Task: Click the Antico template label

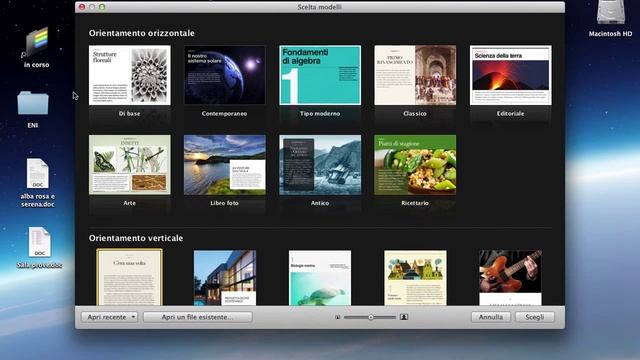Action: 320,203
